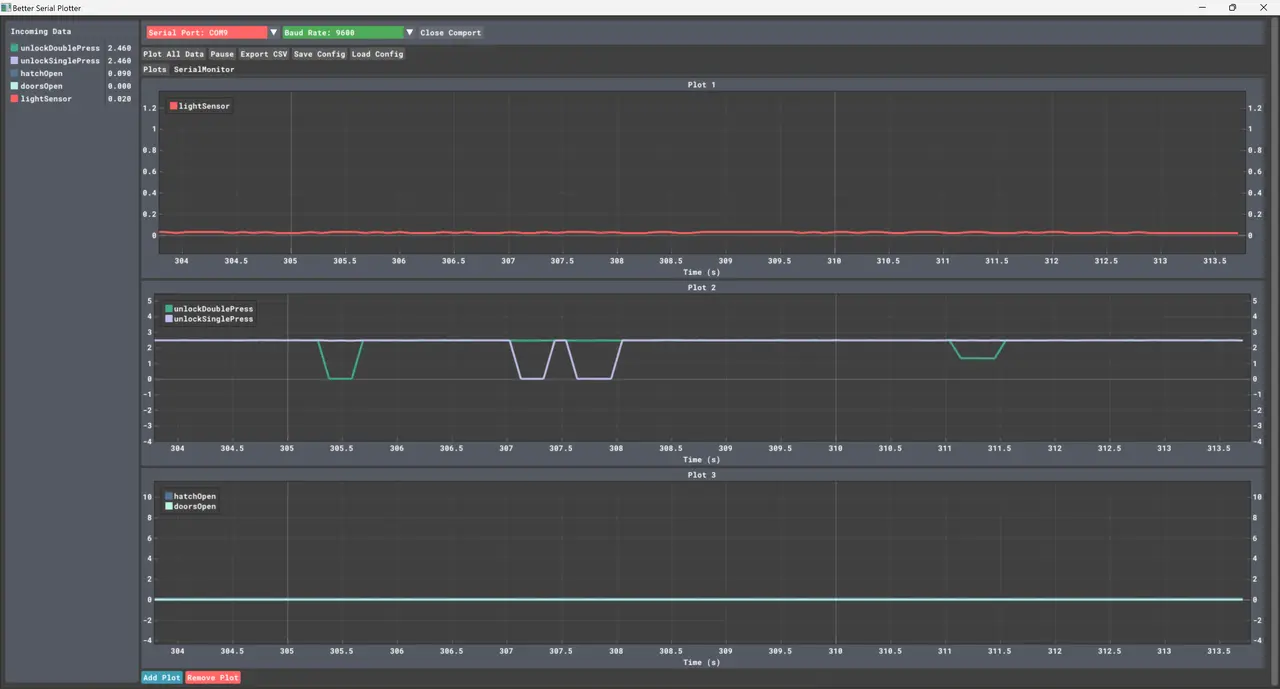Click the Better Serial Plotter app icon
This screenshot has width=1280, height=689.
coord(7,7)
